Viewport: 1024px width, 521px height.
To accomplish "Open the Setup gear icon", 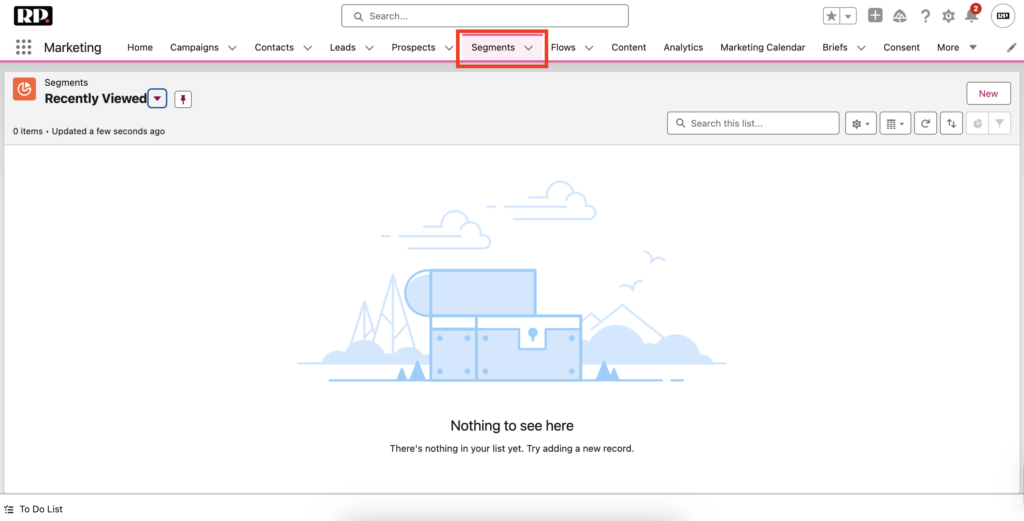I will [x=948, y=16].
